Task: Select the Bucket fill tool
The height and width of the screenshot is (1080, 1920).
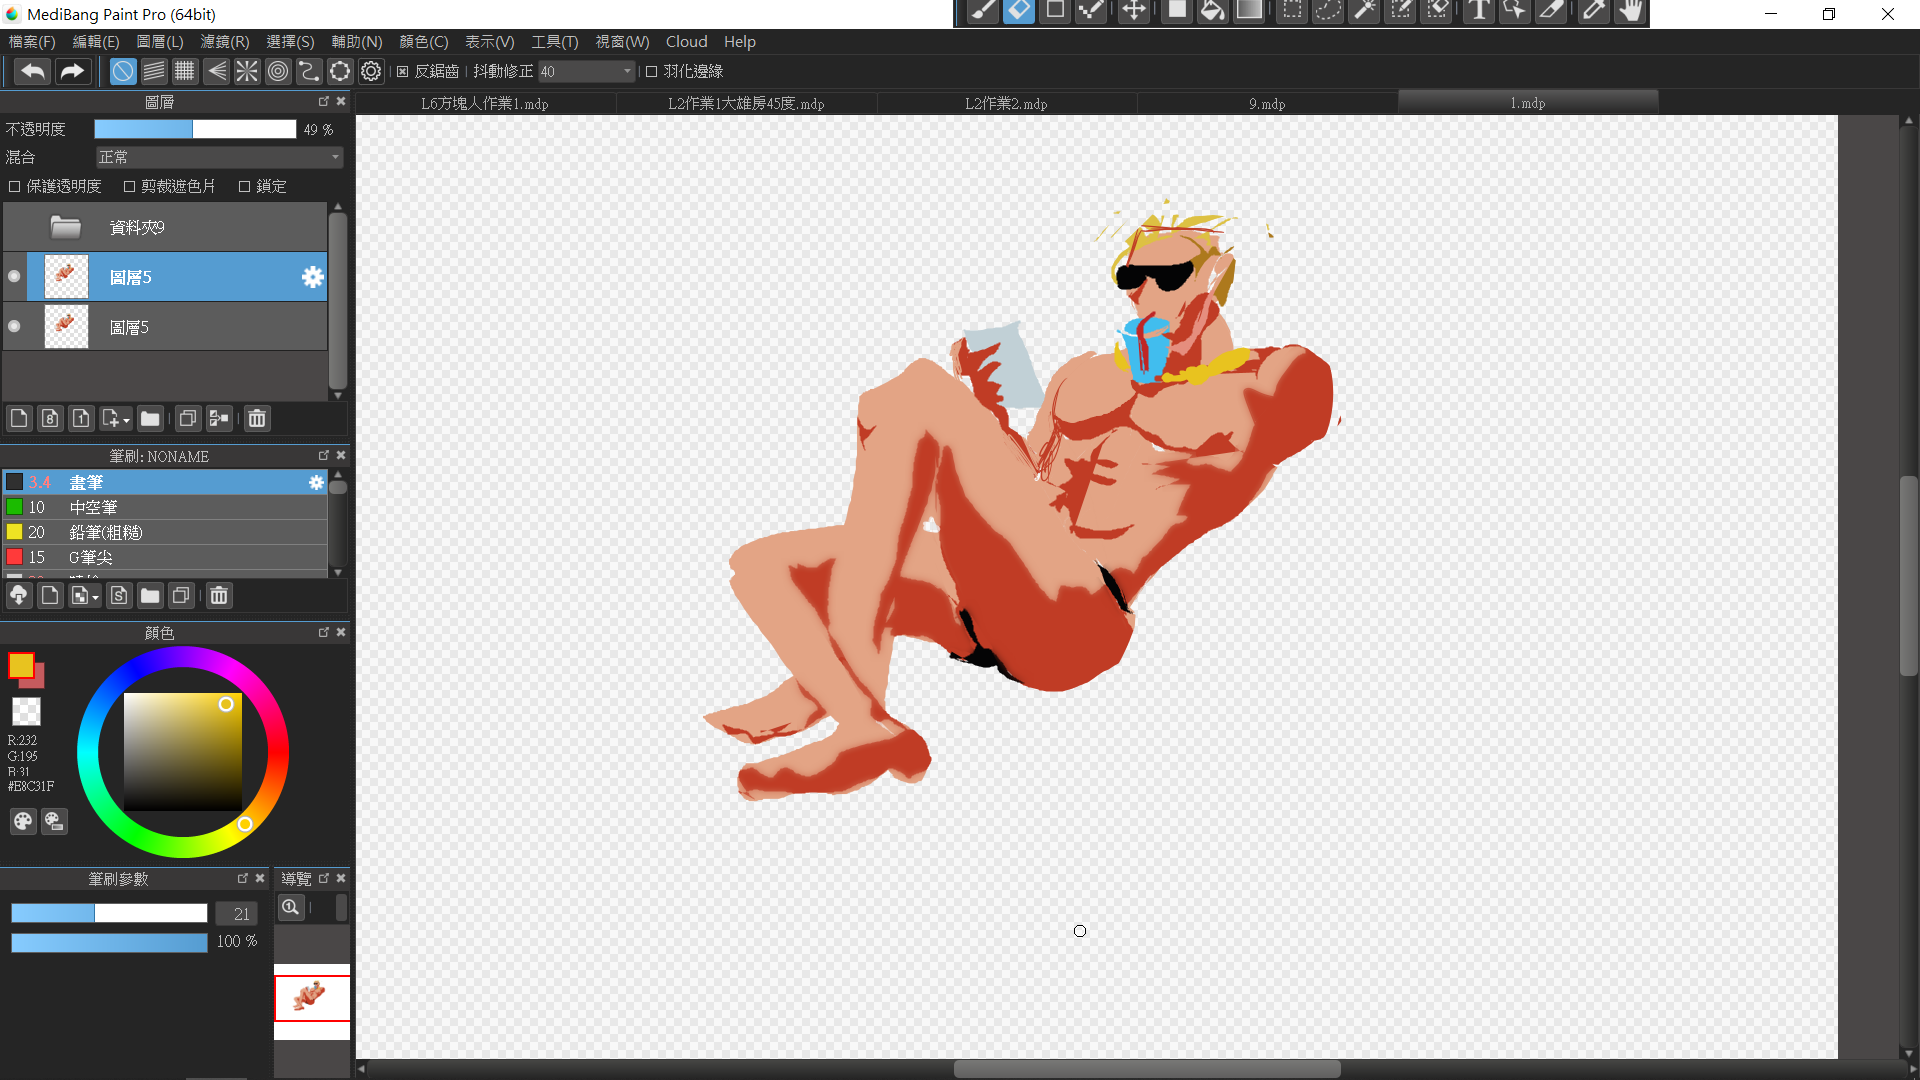Action: pos(1212,12)
